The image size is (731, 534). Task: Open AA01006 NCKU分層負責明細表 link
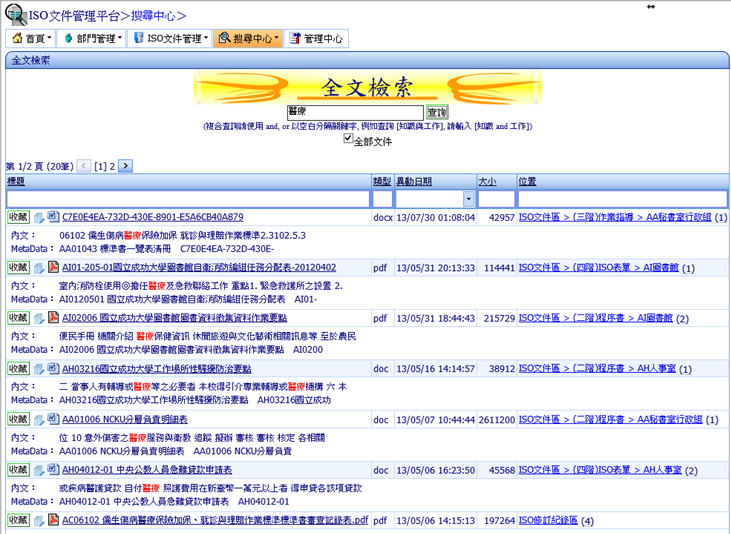point(125,419)
